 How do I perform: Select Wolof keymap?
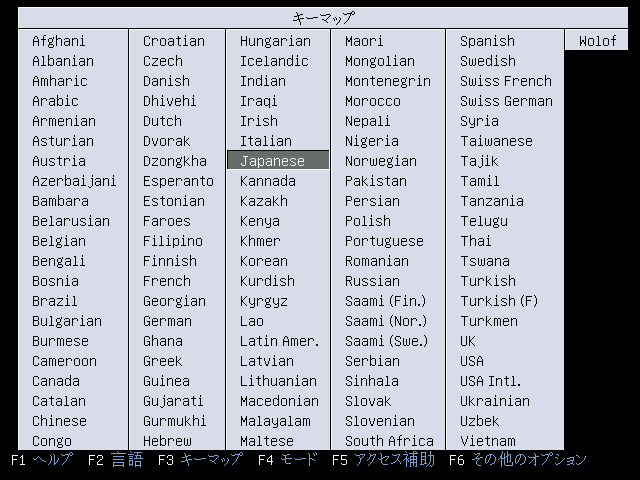click(598, 41)
